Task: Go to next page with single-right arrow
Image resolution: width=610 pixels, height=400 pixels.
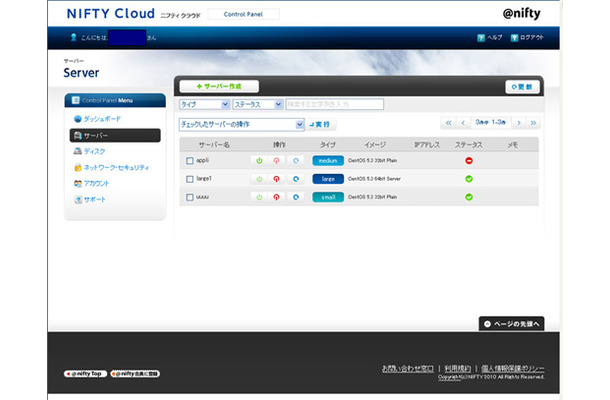Action: click(x=519, y=123)
